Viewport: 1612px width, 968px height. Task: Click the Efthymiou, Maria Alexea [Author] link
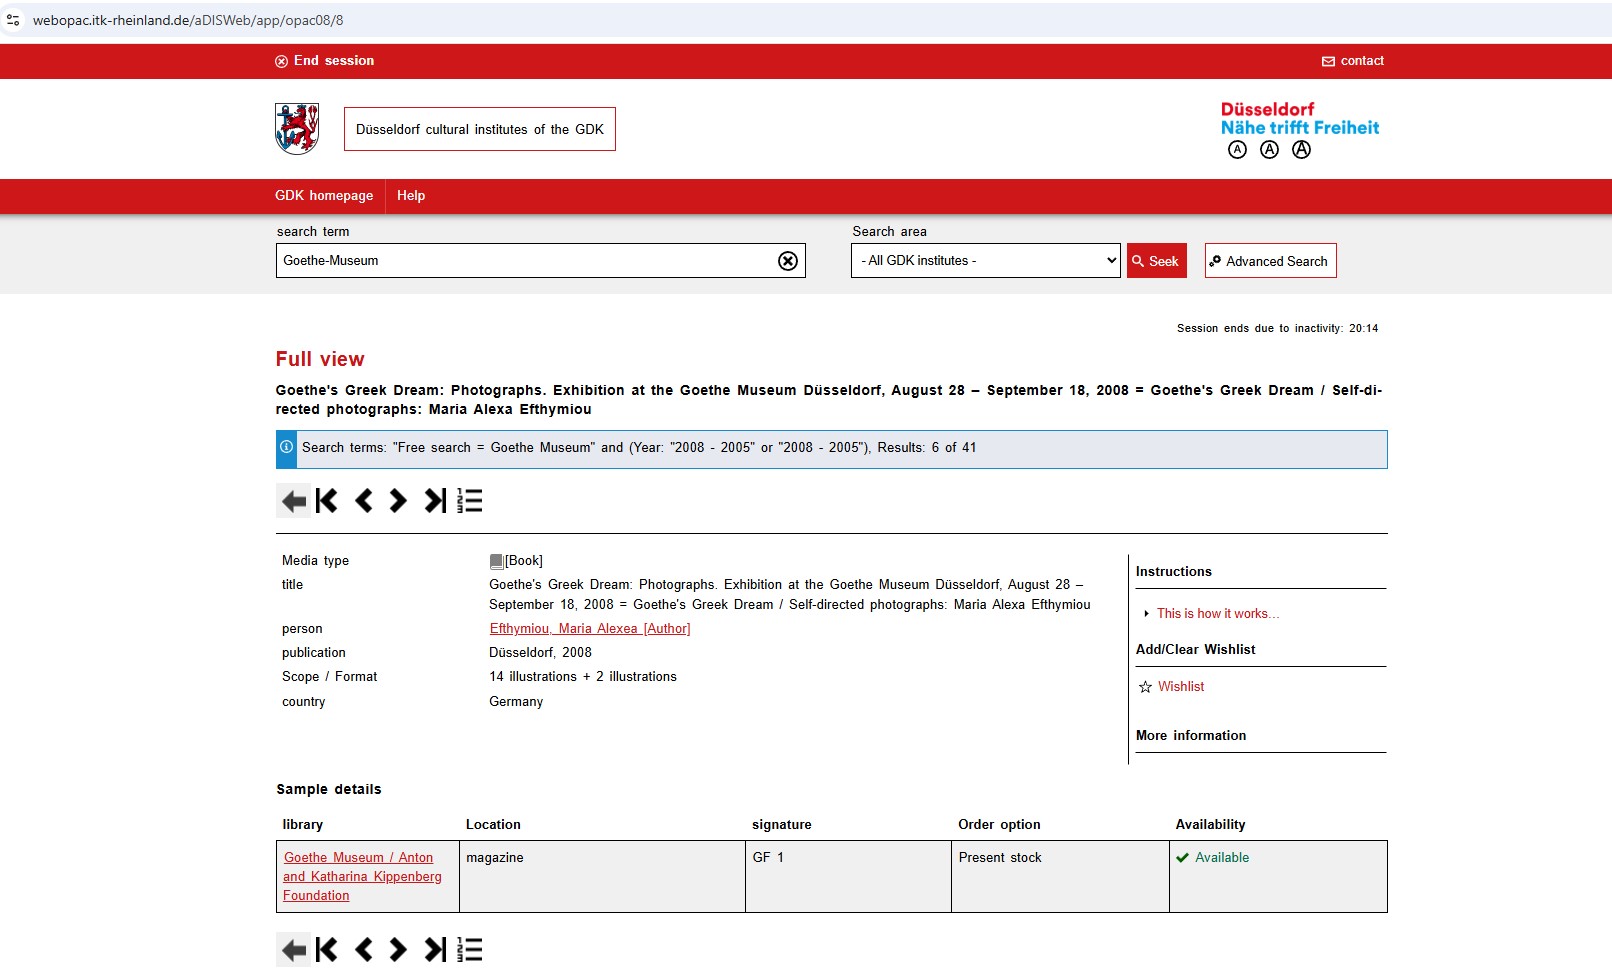[x=590, y=629]
